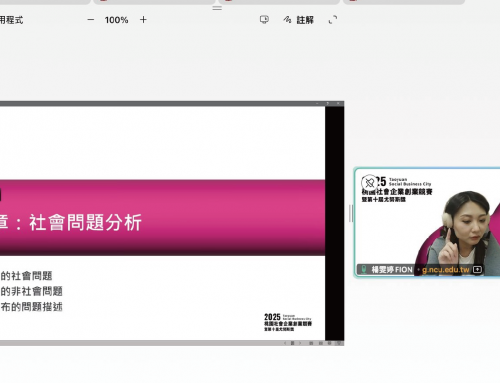Click the green microphone icon on the video tile
500x383 pixels.
point(364,269)
